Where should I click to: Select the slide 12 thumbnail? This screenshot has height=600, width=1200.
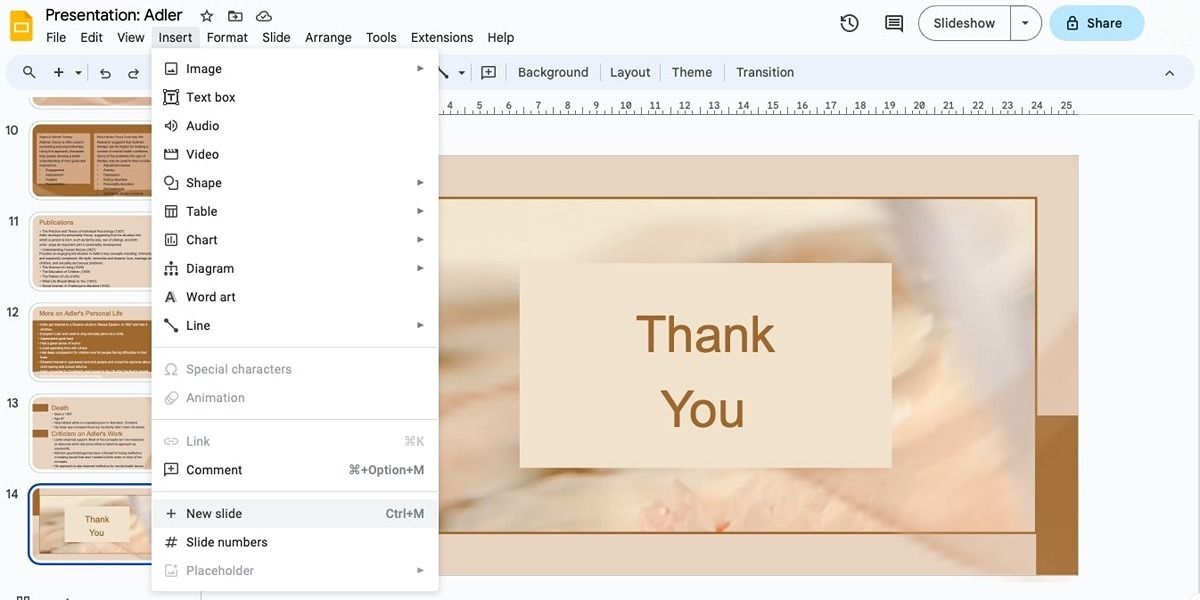[90, 340]
